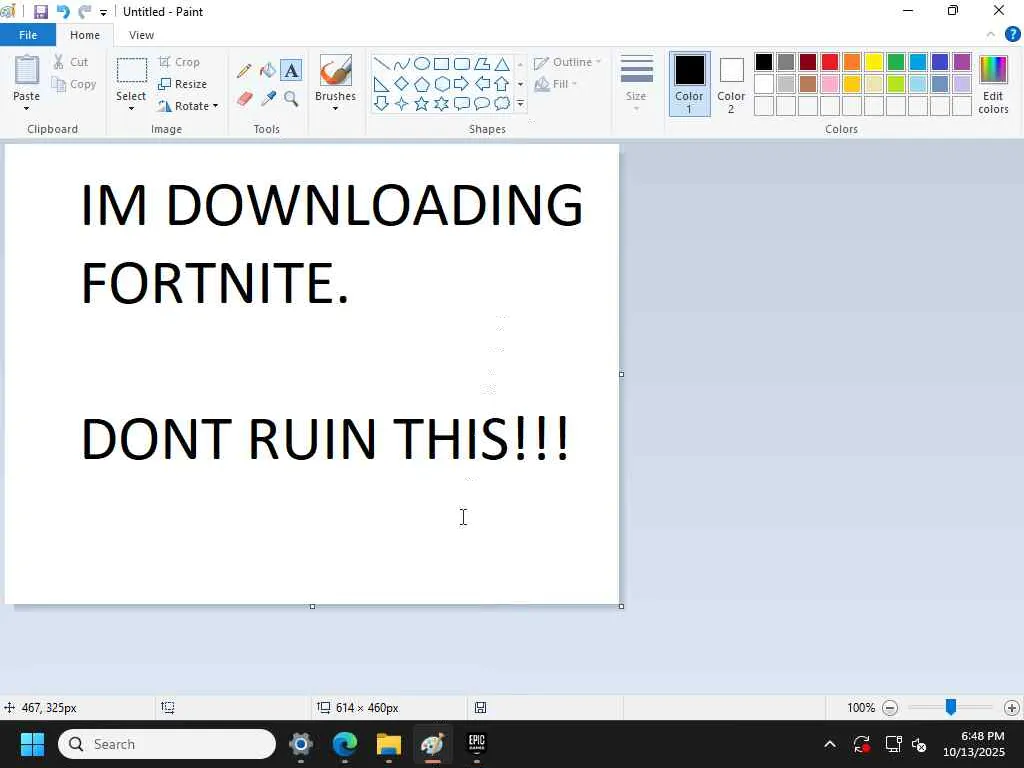
Task: Open the Customize Quick Access Toolbar arrow
Action: coord(103,12)
